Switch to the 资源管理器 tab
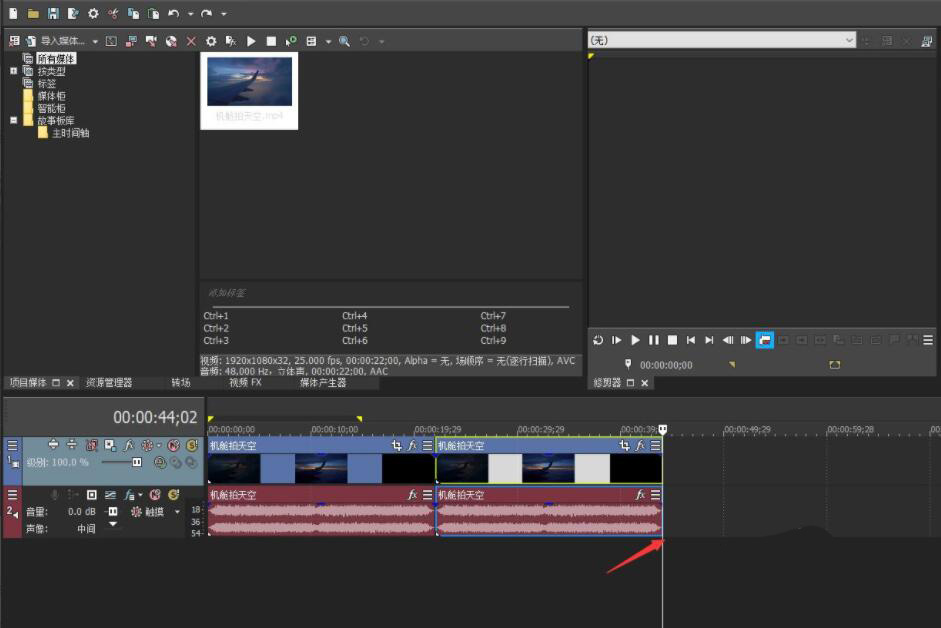 point(109,382)
